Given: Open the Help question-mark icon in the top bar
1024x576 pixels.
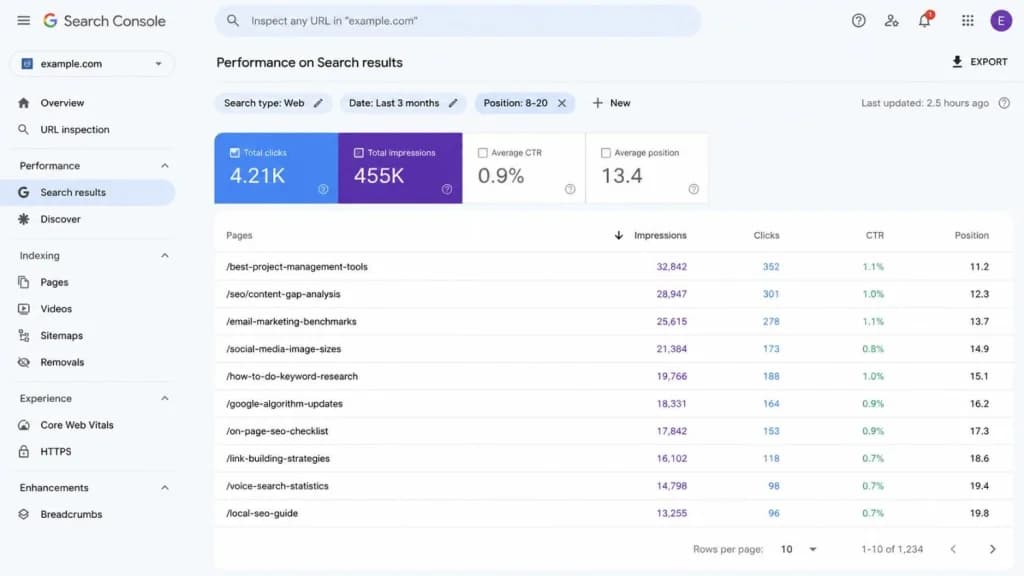Looking at the screenshot, I should 858,21.
